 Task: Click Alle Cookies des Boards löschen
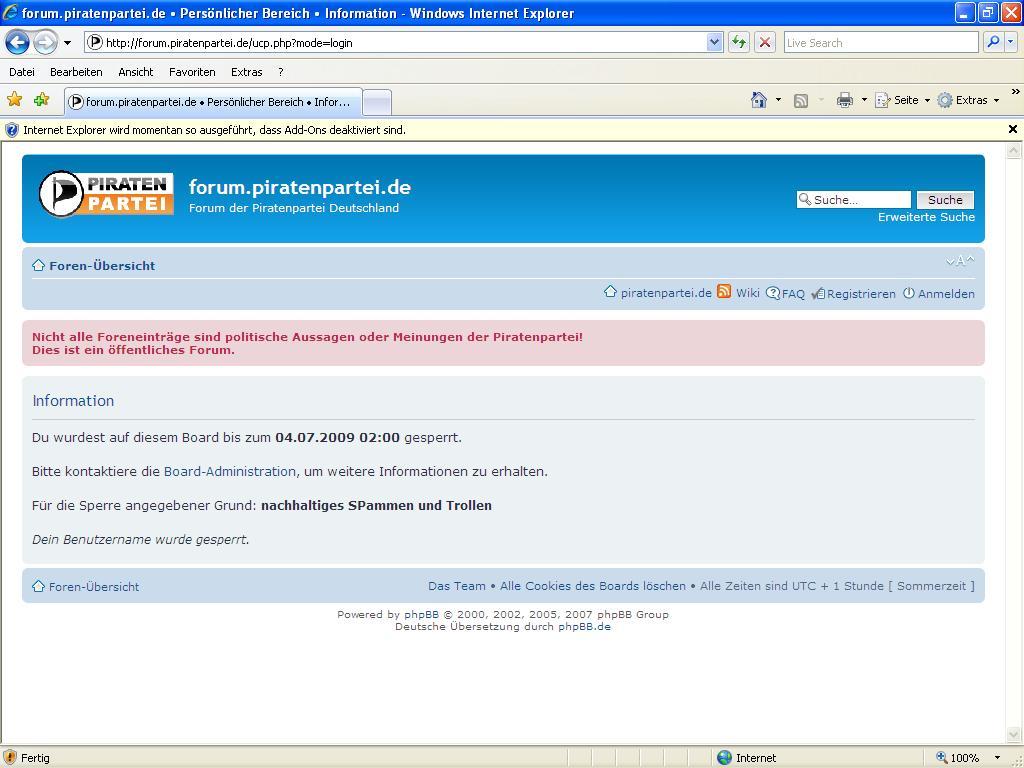[x=593, y=586]
